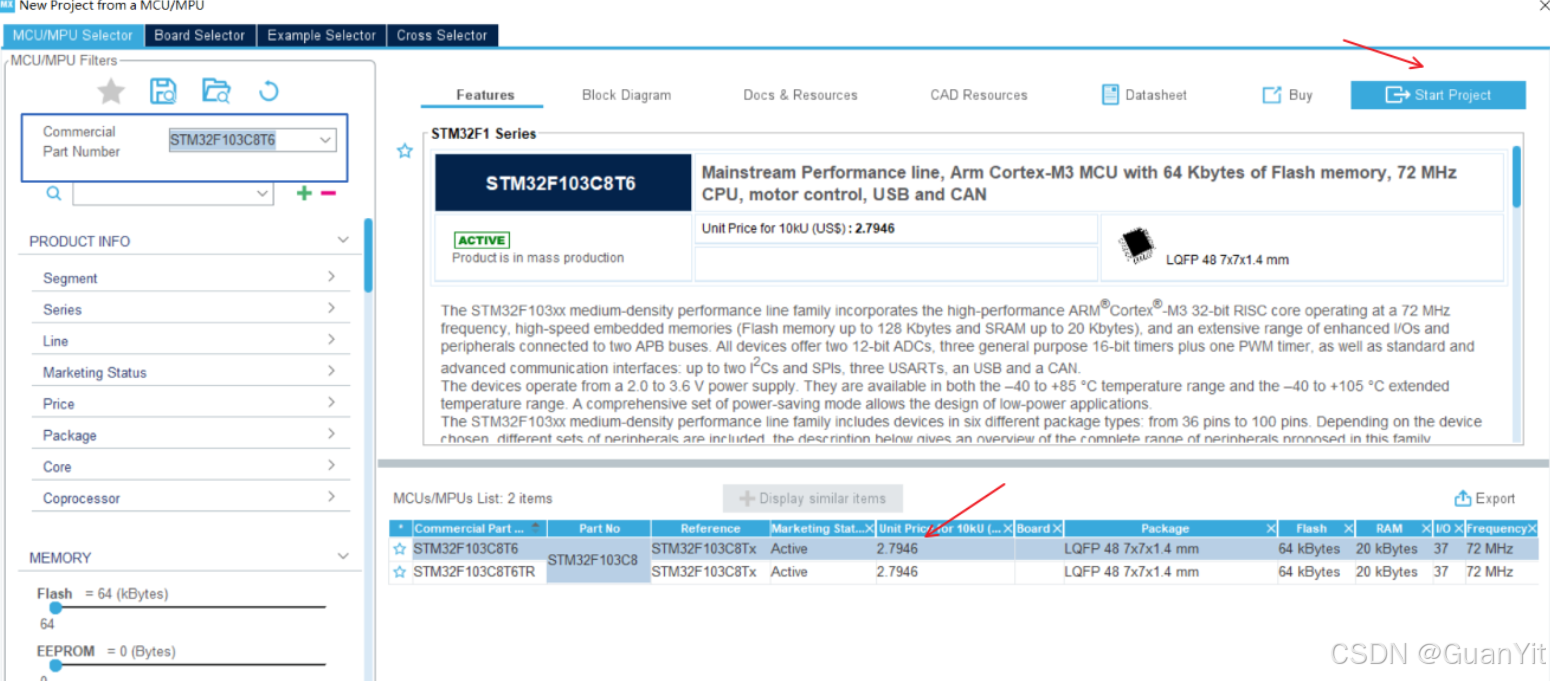Click the green plus icon
This screenshot has width=1550, height=681.
click(304, 193)
